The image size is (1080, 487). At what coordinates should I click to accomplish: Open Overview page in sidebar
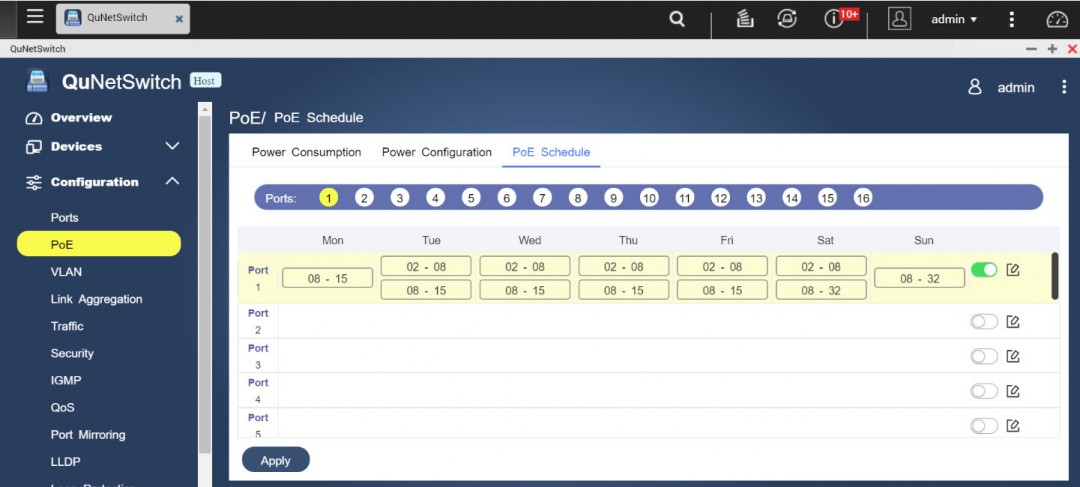[x=81, y=118]
